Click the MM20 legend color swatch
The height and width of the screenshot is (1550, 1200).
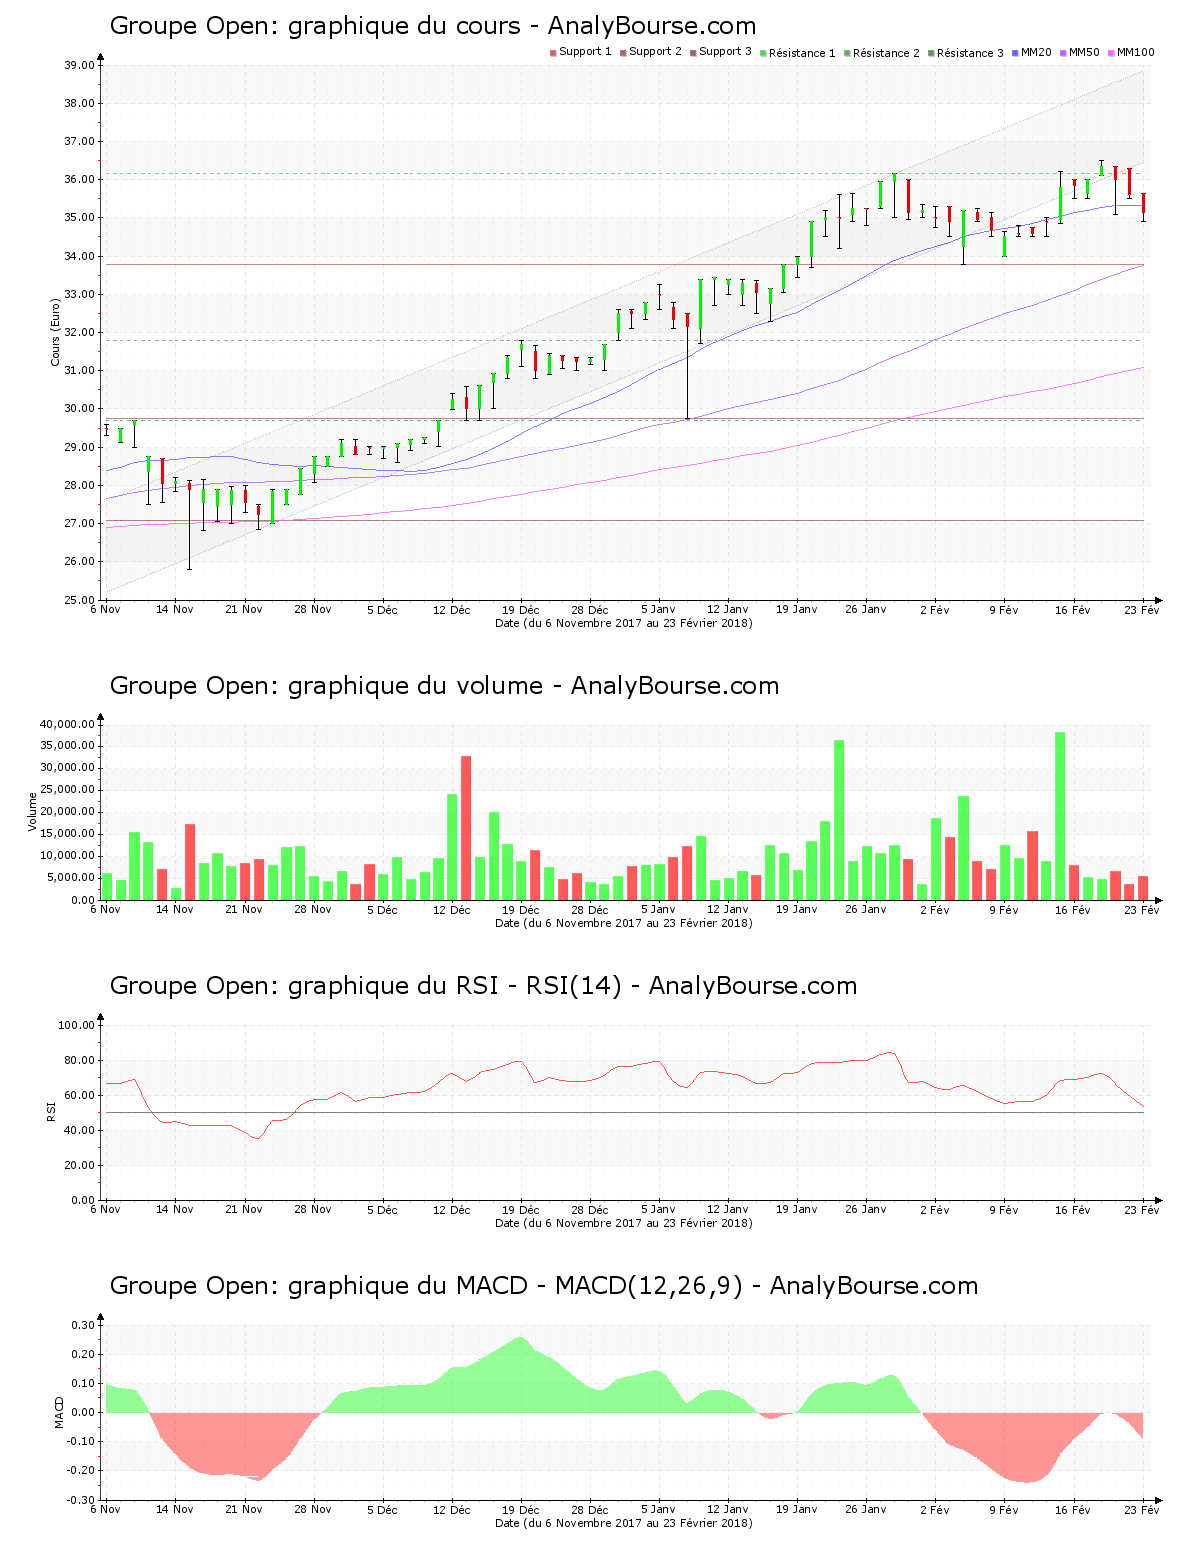(x=1015, y=53)
